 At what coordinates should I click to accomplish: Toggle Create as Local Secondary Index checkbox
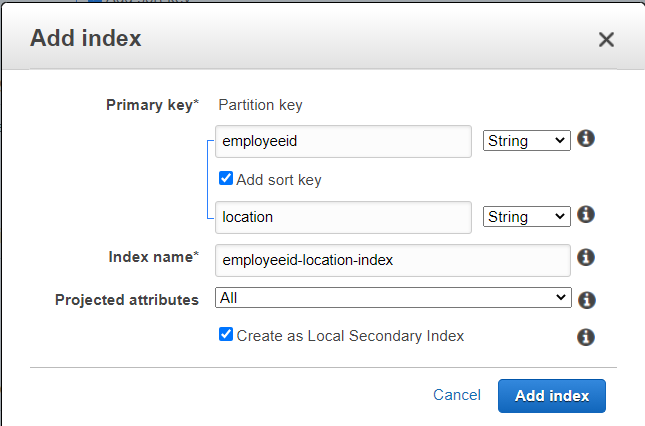(226, 336)
